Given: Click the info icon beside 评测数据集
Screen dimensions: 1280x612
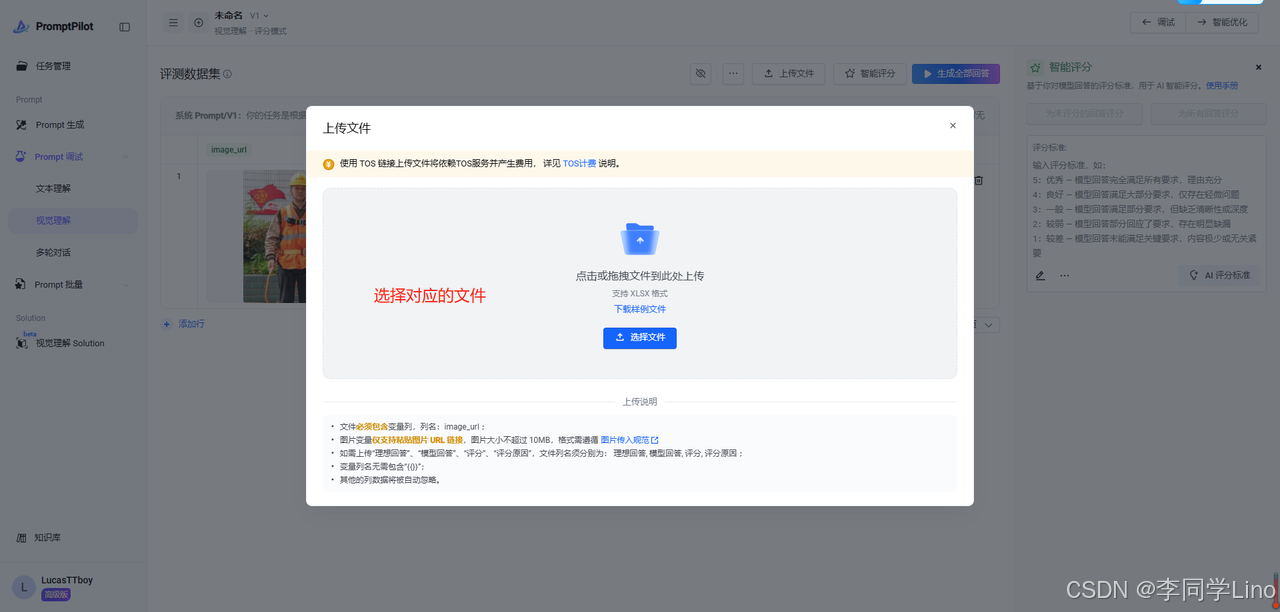Looking at the screenshot, I should (x=228, y=74).
